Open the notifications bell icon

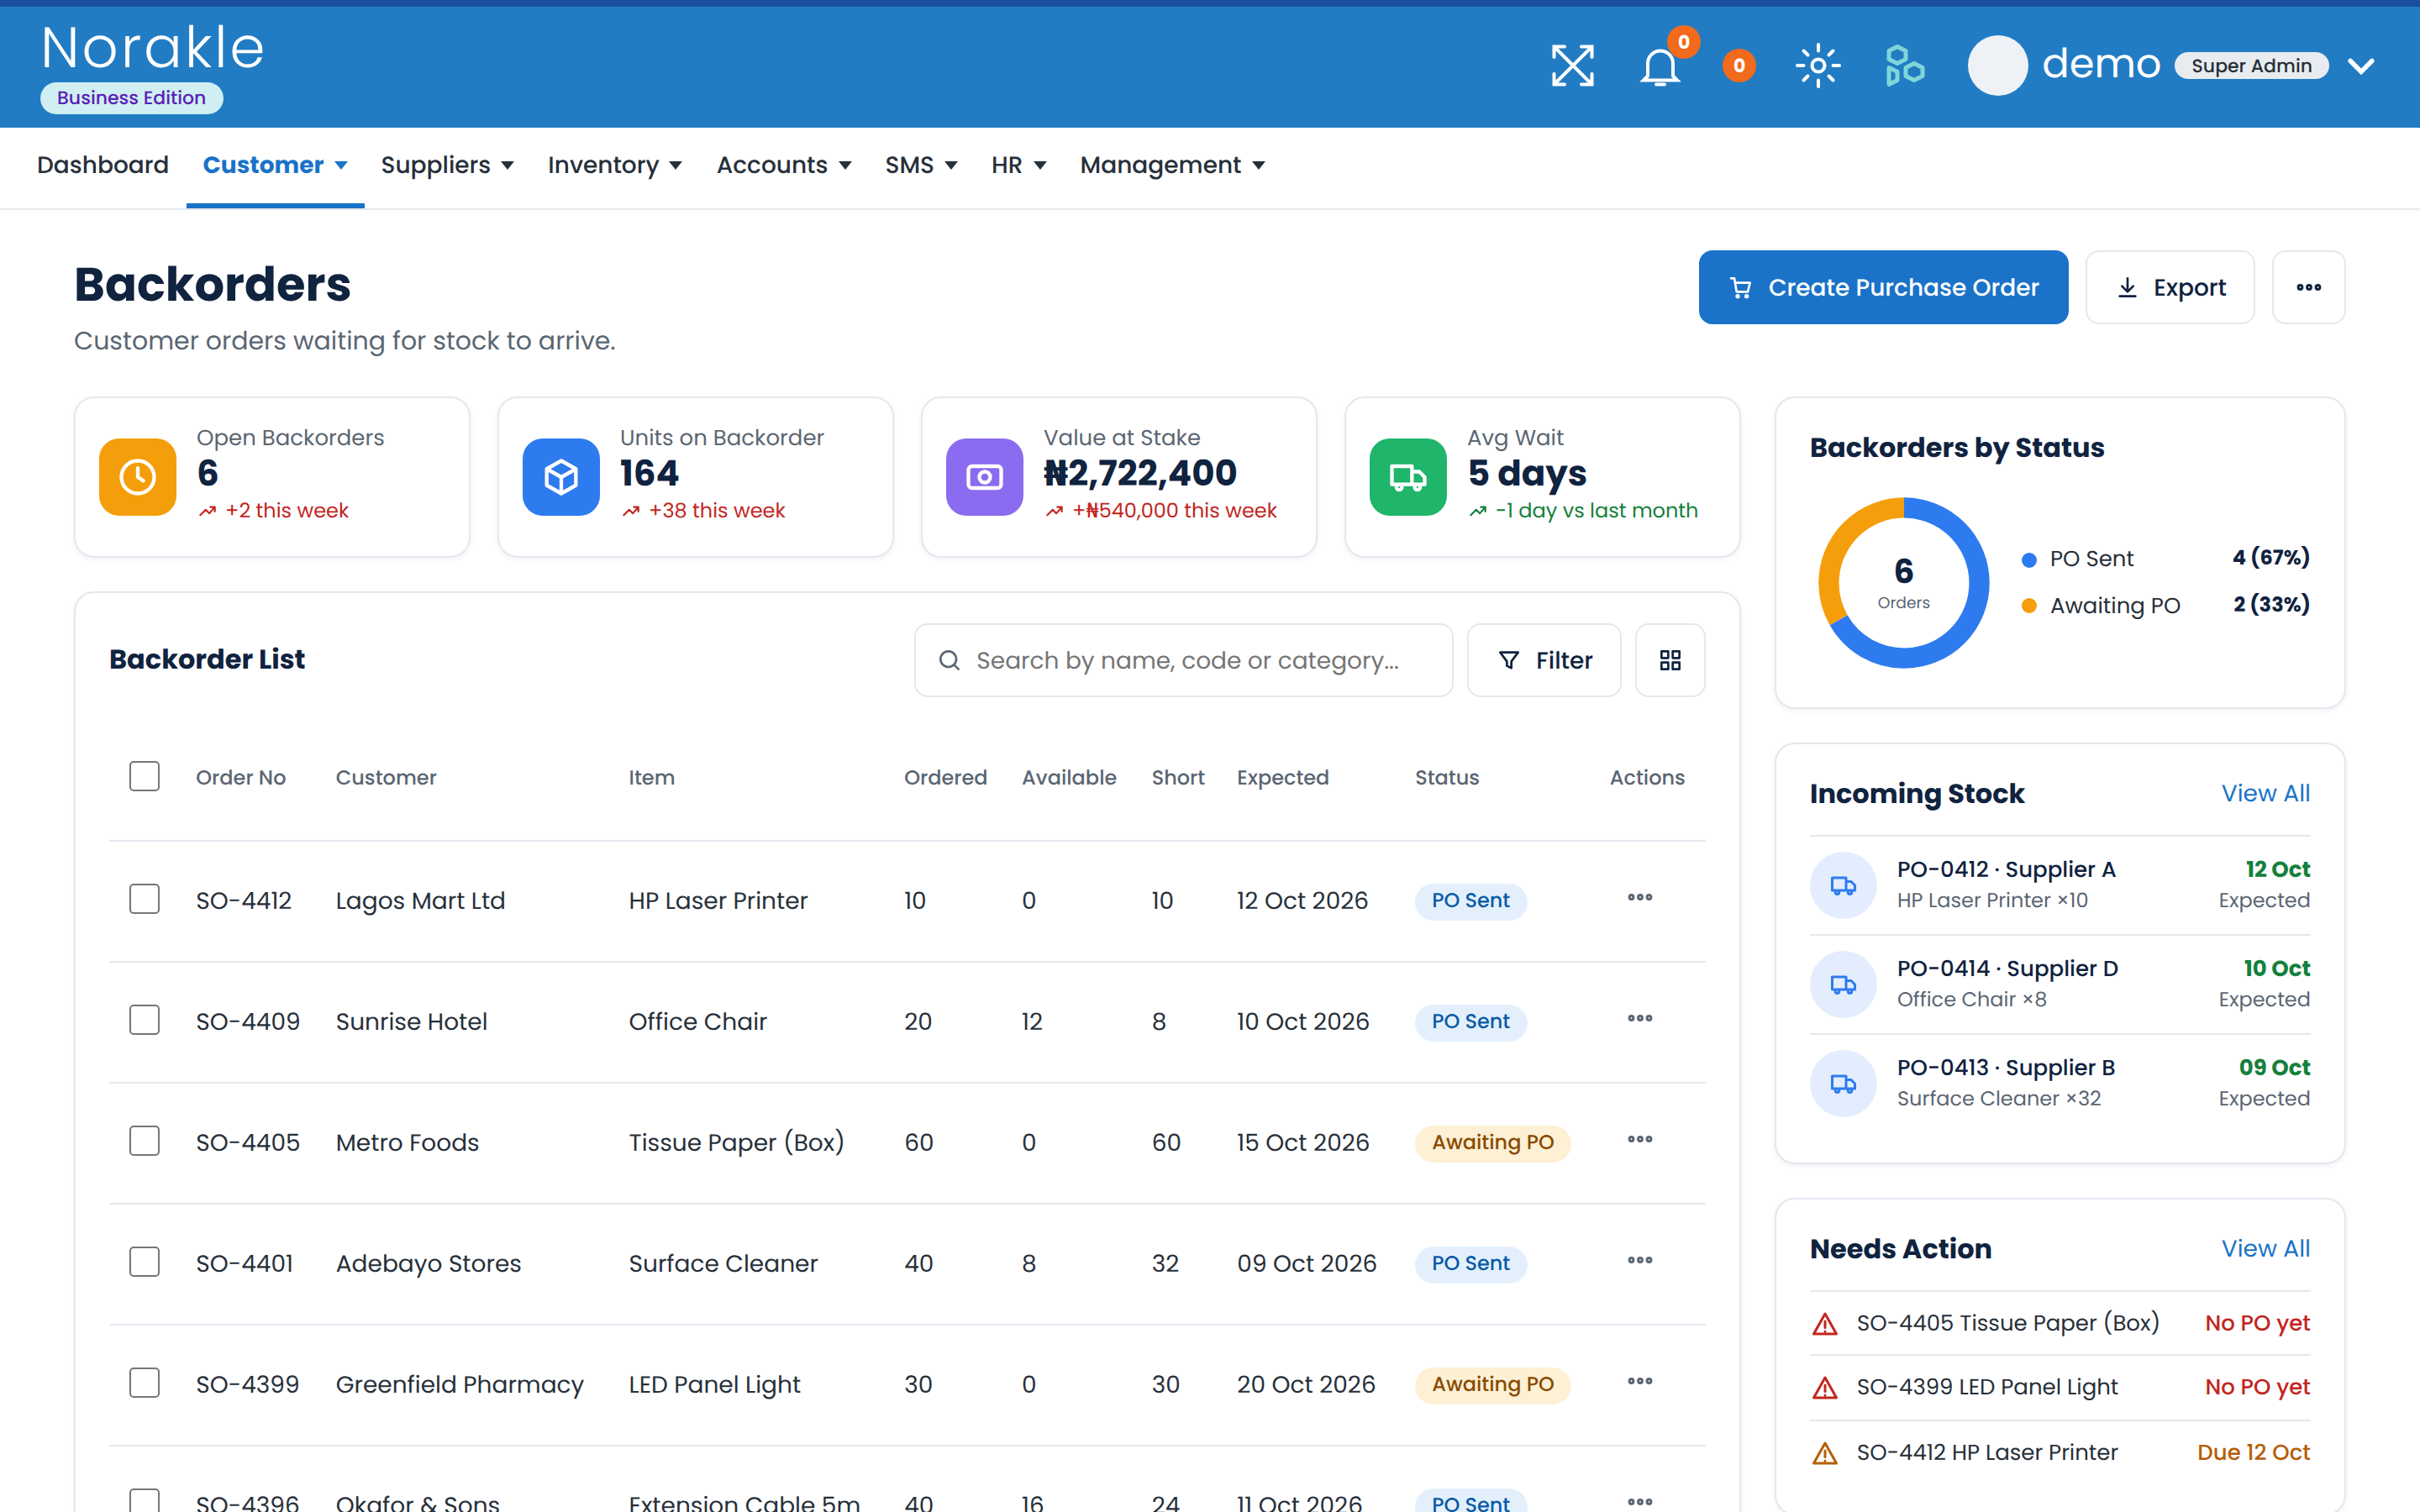[1660, 67]
